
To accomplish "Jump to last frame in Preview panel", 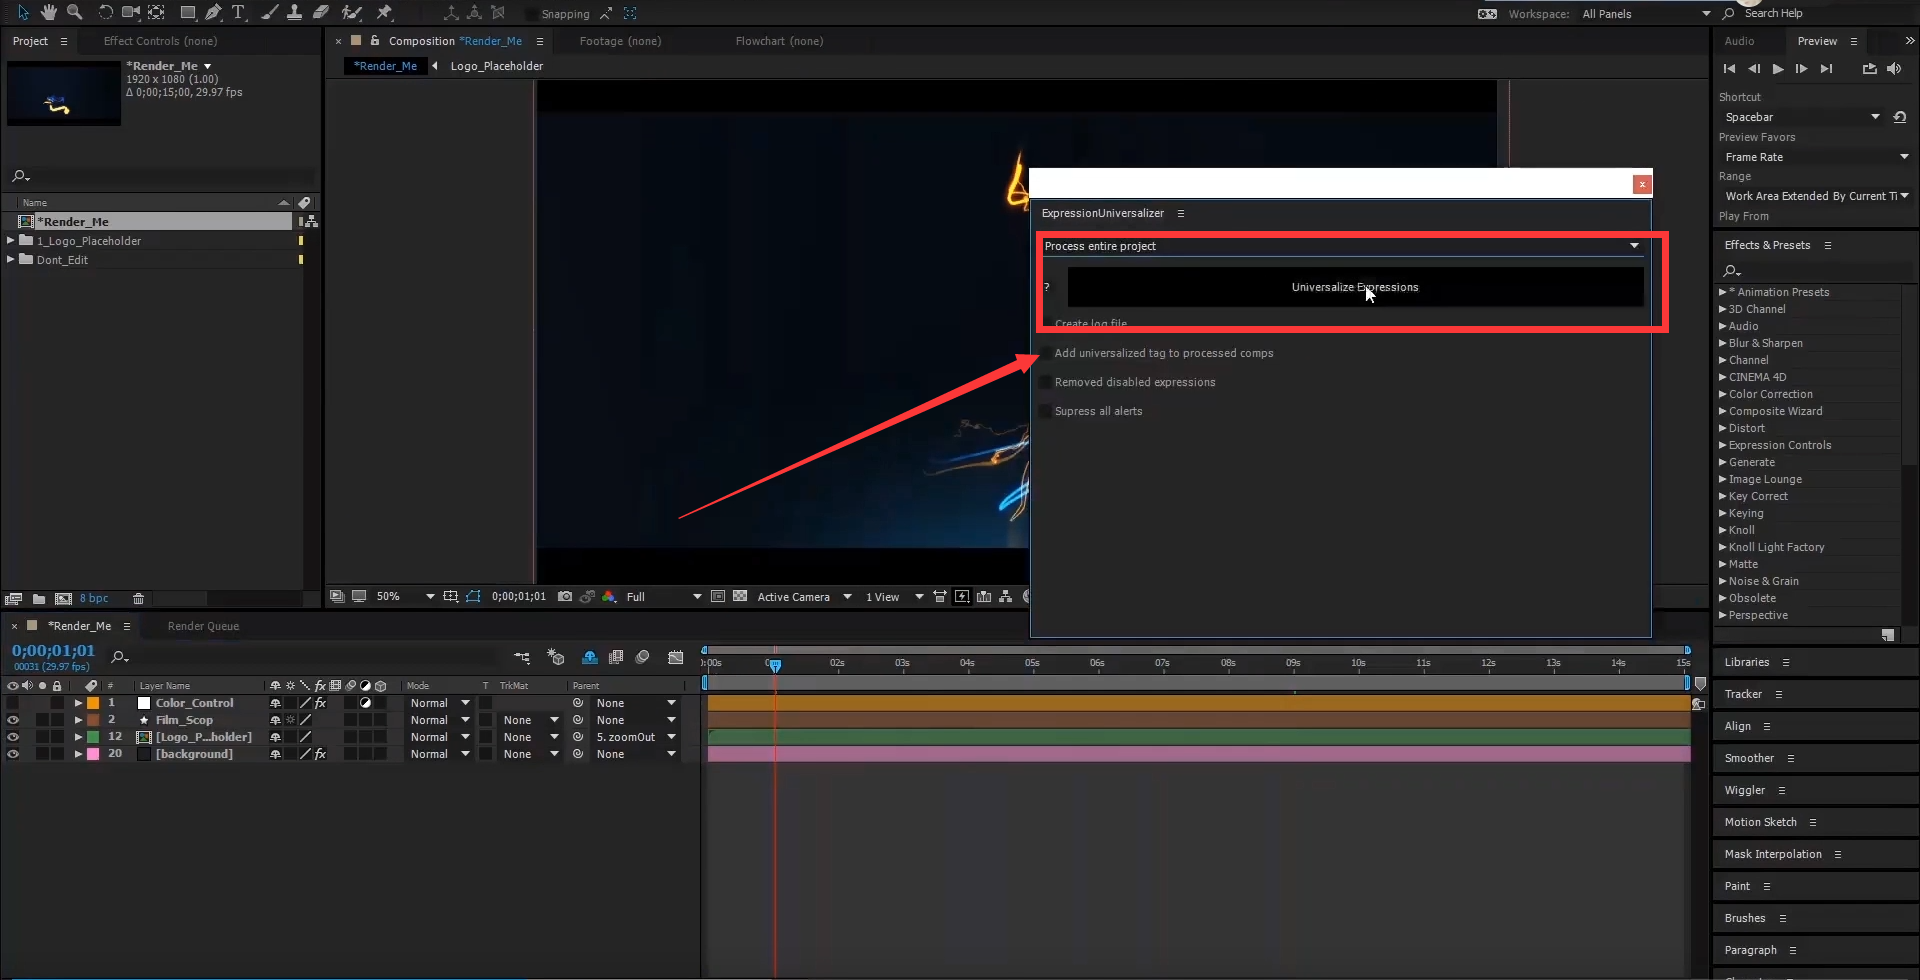I will point(1826,69).
